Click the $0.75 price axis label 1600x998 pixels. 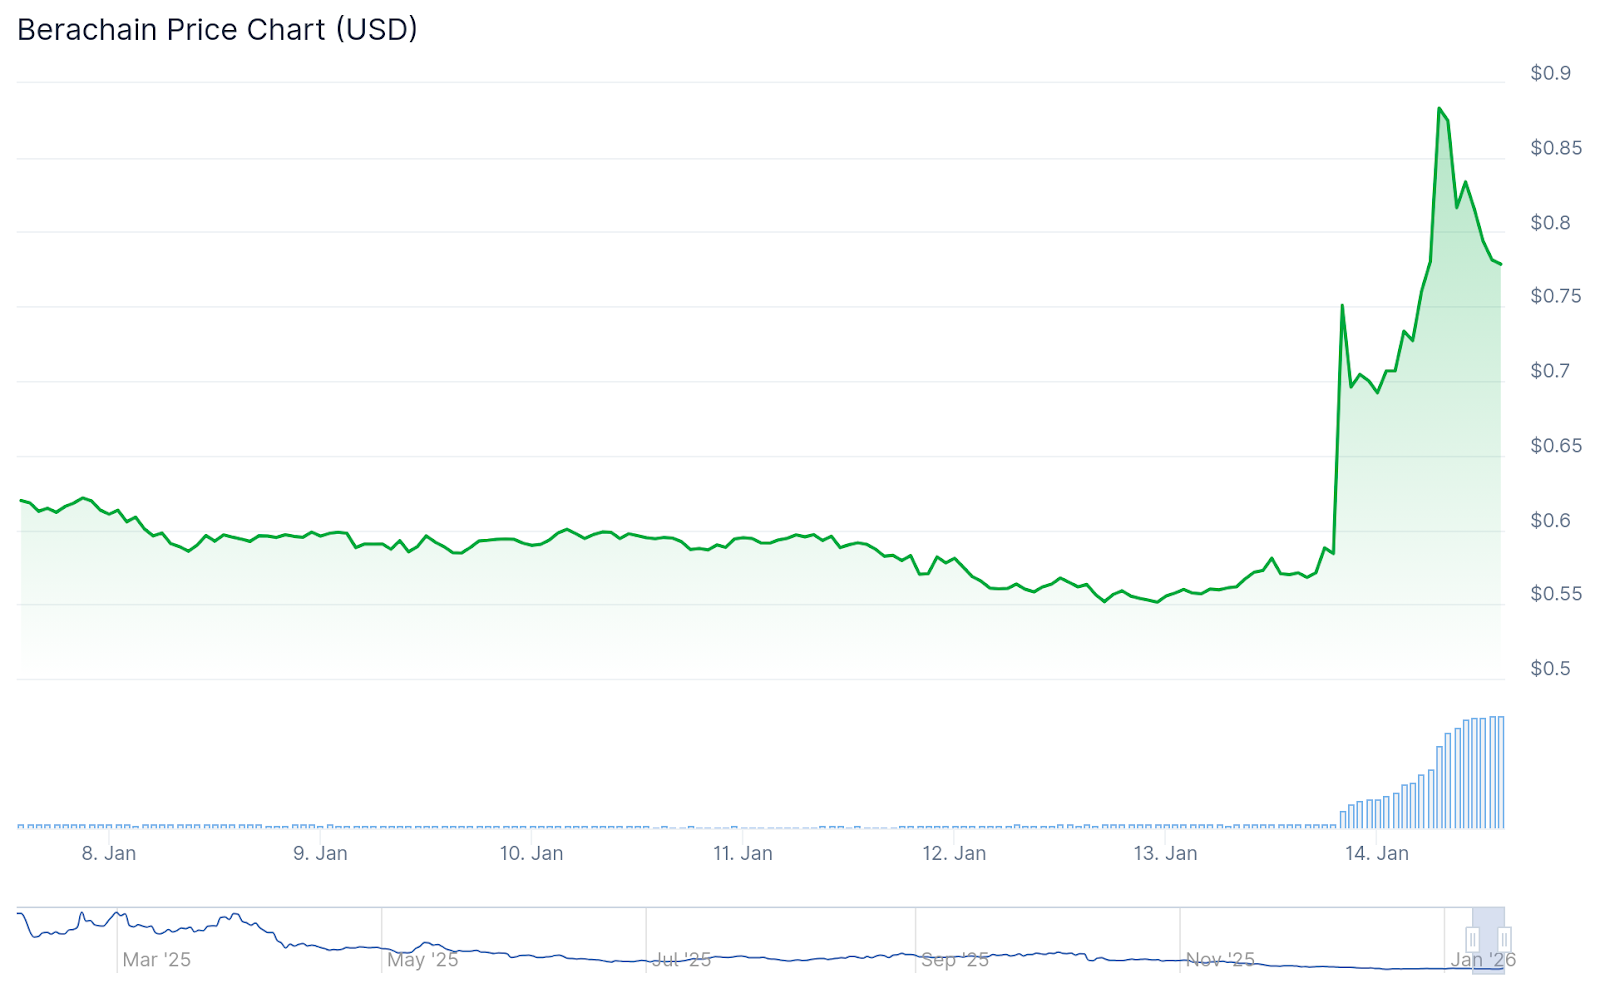[1555, 296]
